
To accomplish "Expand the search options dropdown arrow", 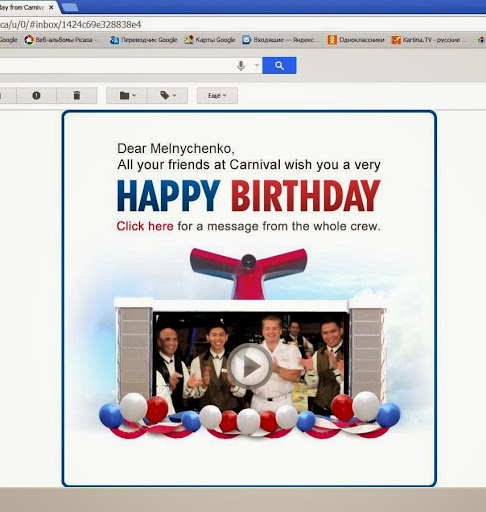I will pyautogui.click(x=257, y=65).
